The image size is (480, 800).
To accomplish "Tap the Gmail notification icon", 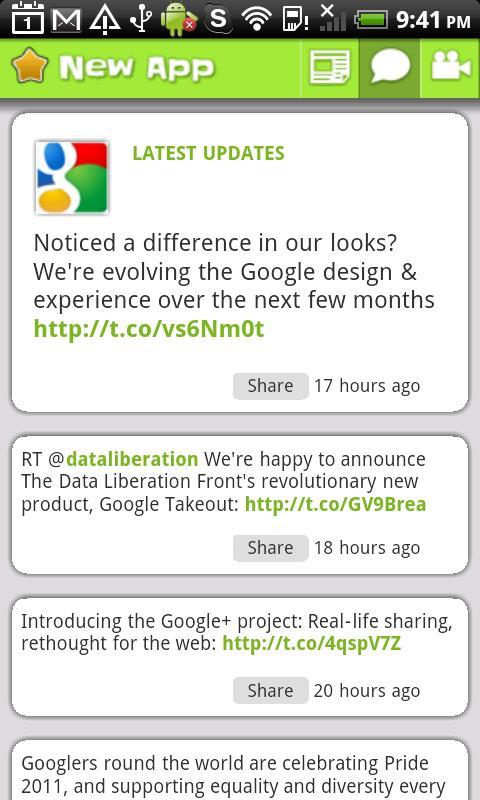I will (66, 20).
